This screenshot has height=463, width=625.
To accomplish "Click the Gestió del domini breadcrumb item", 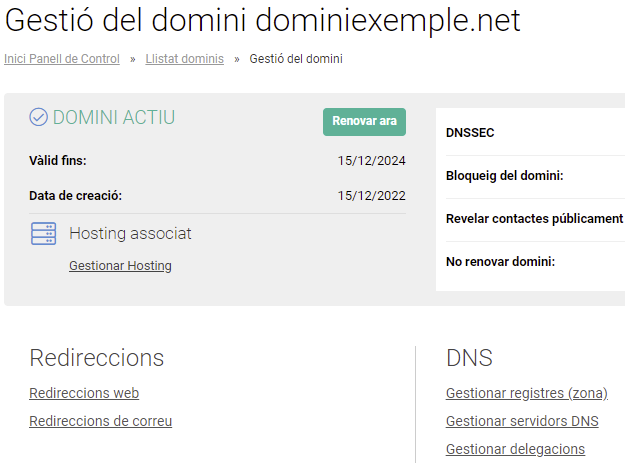I will pyautogui.click(x=295, y=59).
